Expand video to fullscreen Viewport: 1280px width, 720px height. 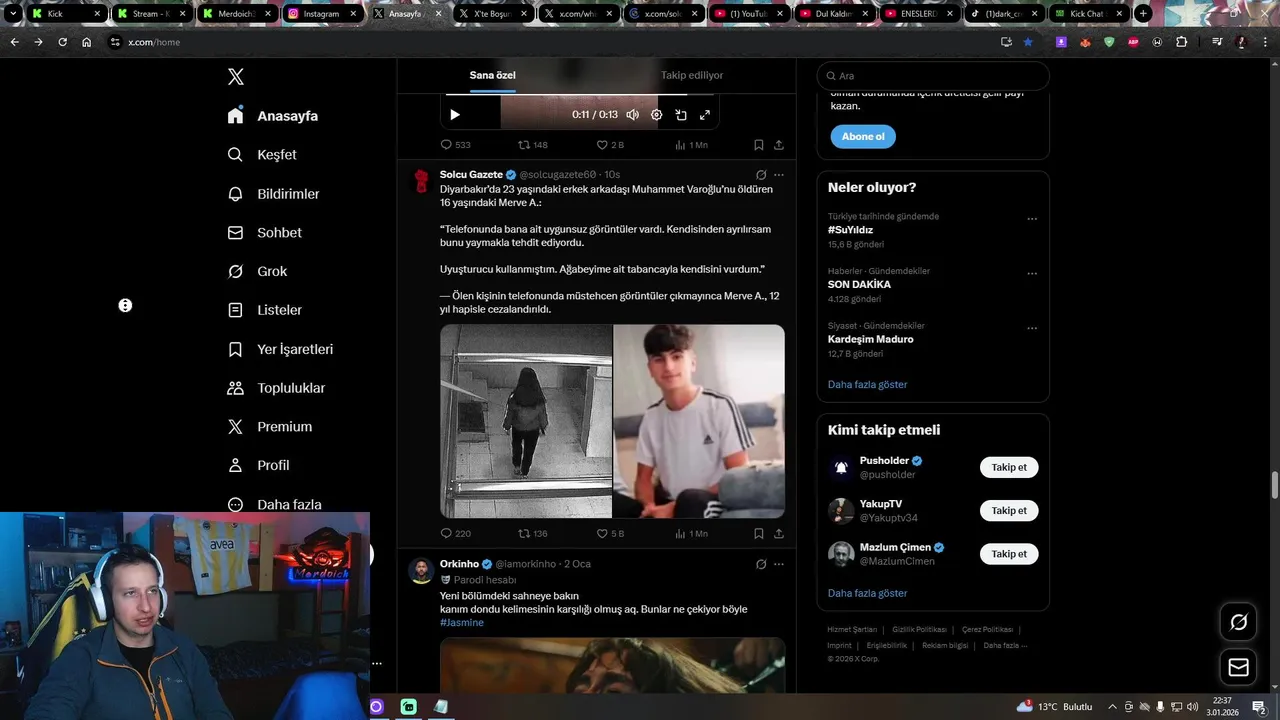click(x=705, y=115)
